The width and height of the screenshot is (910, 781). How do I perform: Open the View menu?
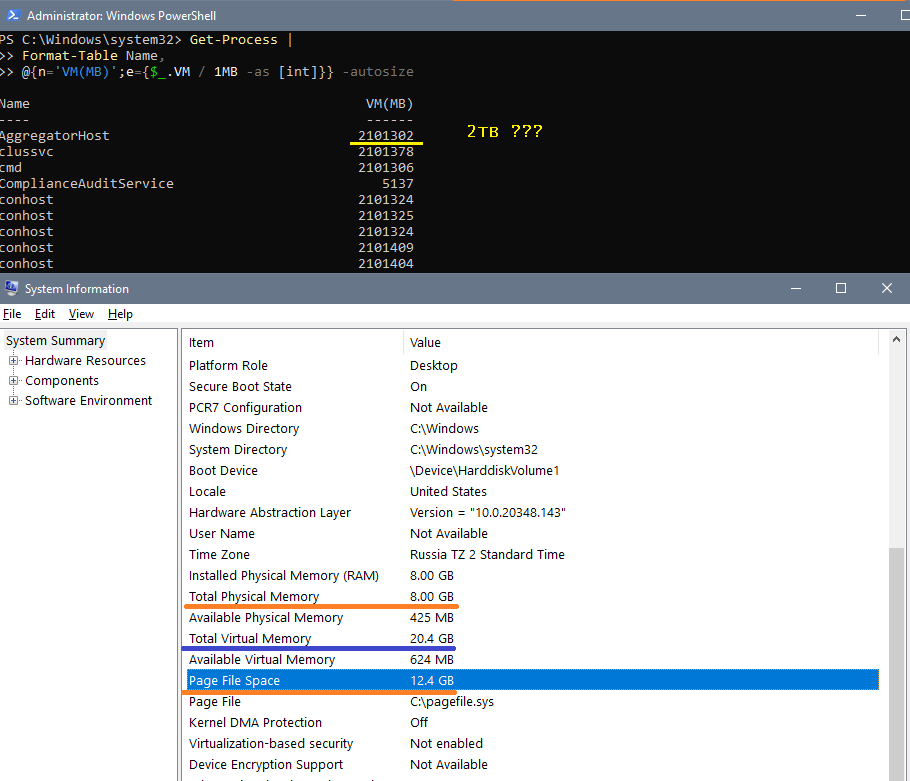(x=81, y=314)
